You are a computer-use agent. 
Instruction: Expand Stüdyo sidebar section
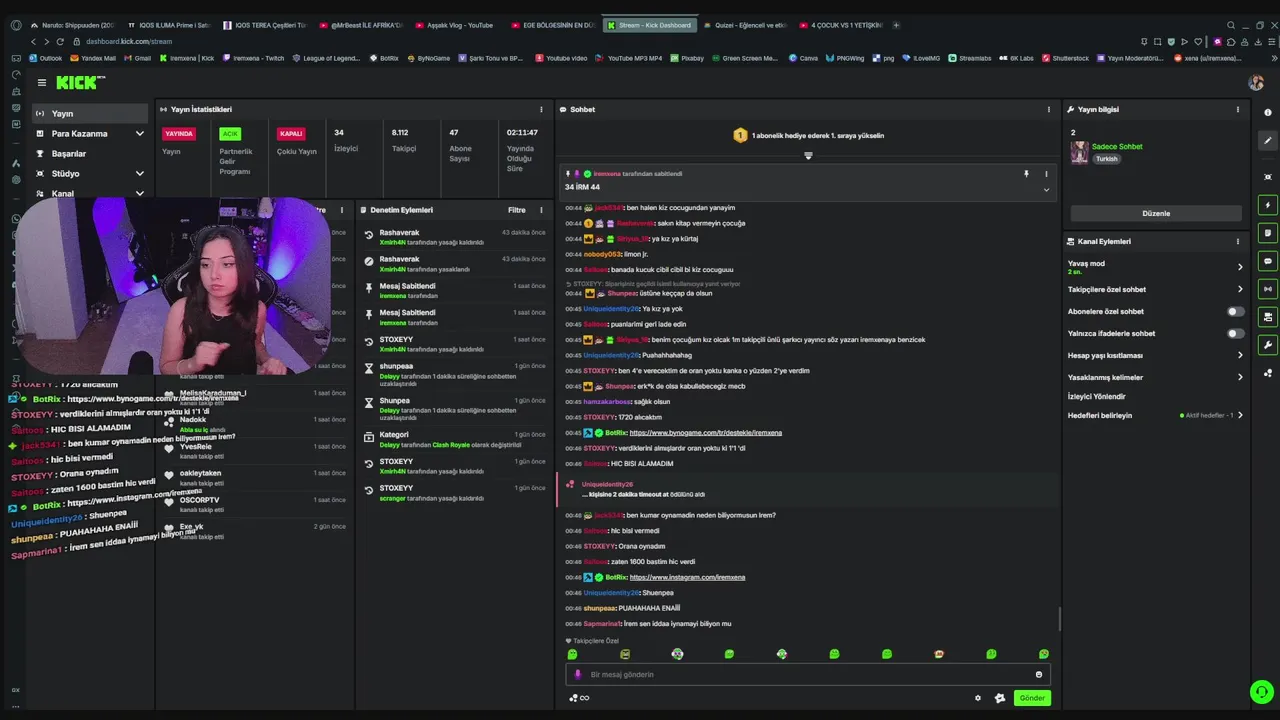pyautogui.click(x=139, y=173)
